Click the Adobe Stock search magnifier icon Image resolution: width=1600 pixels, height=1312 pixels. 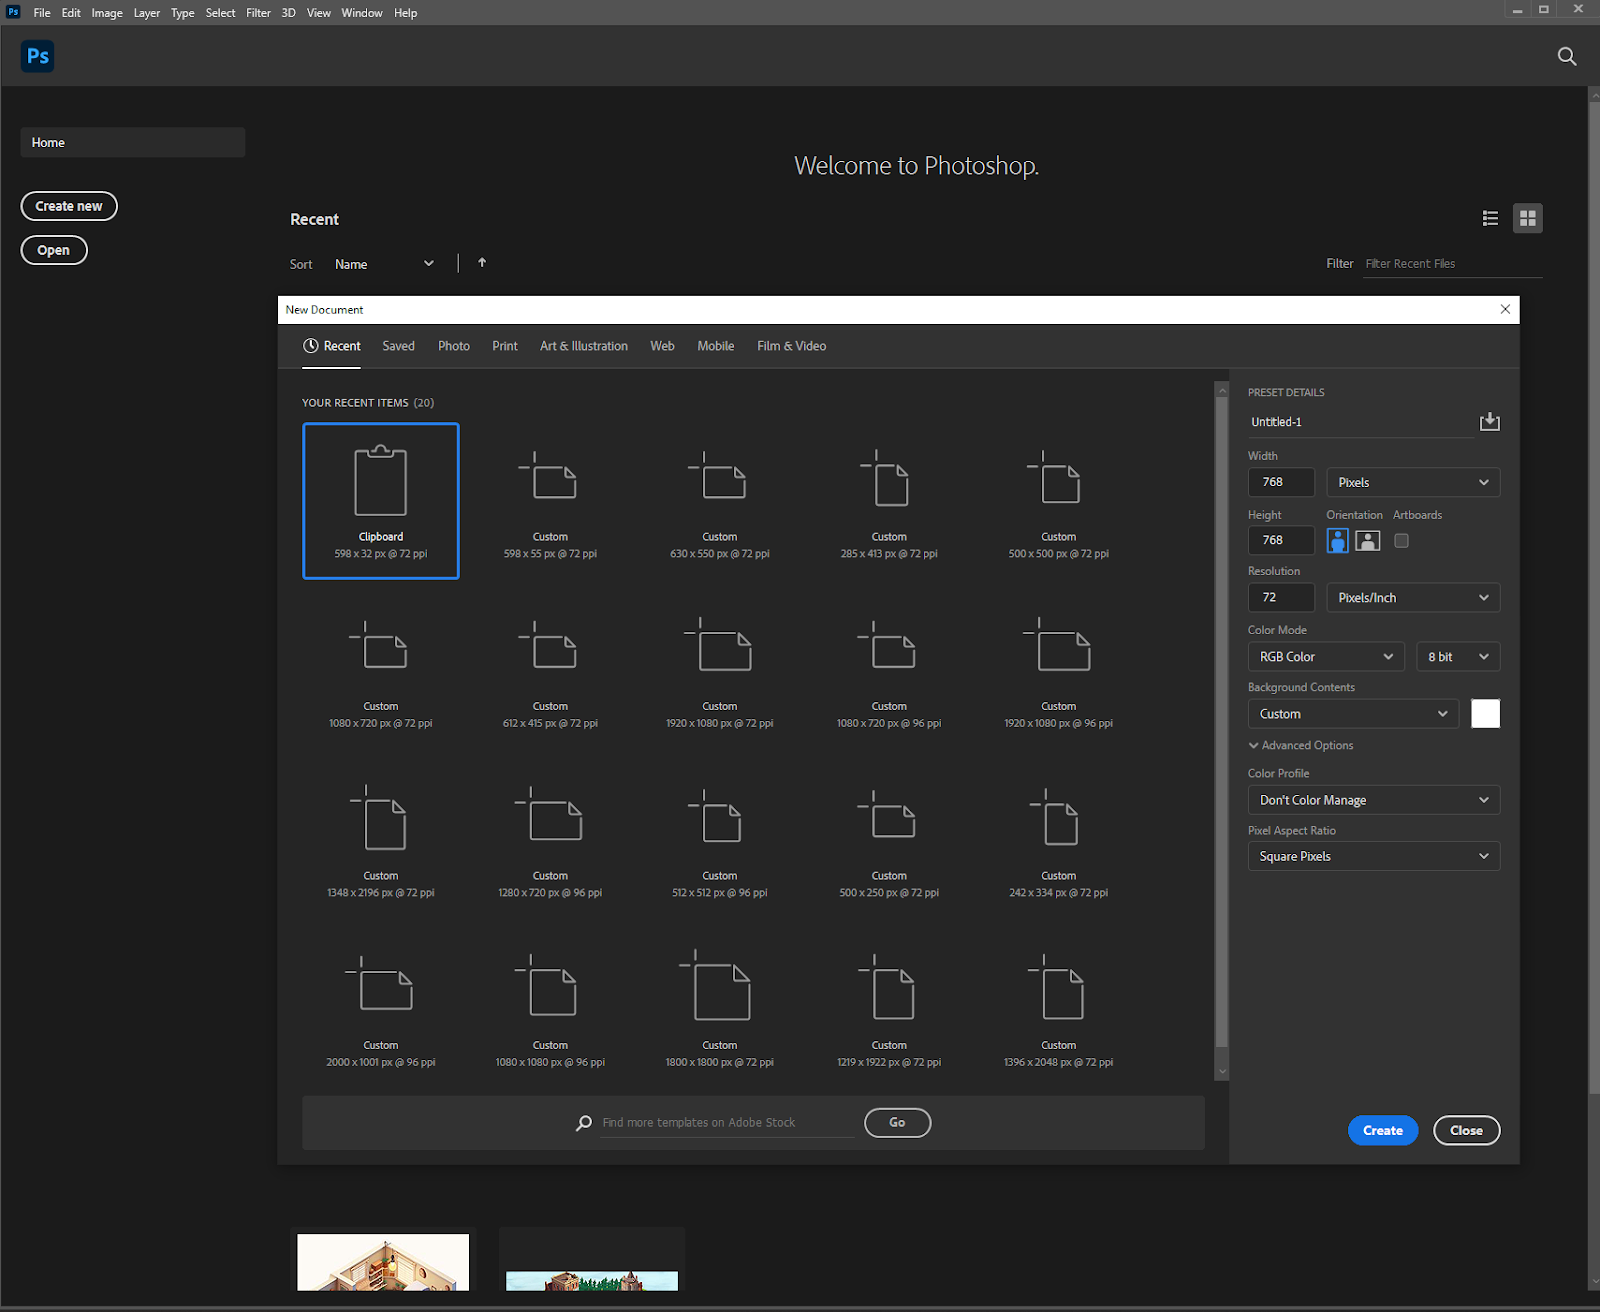[584, 1123]
